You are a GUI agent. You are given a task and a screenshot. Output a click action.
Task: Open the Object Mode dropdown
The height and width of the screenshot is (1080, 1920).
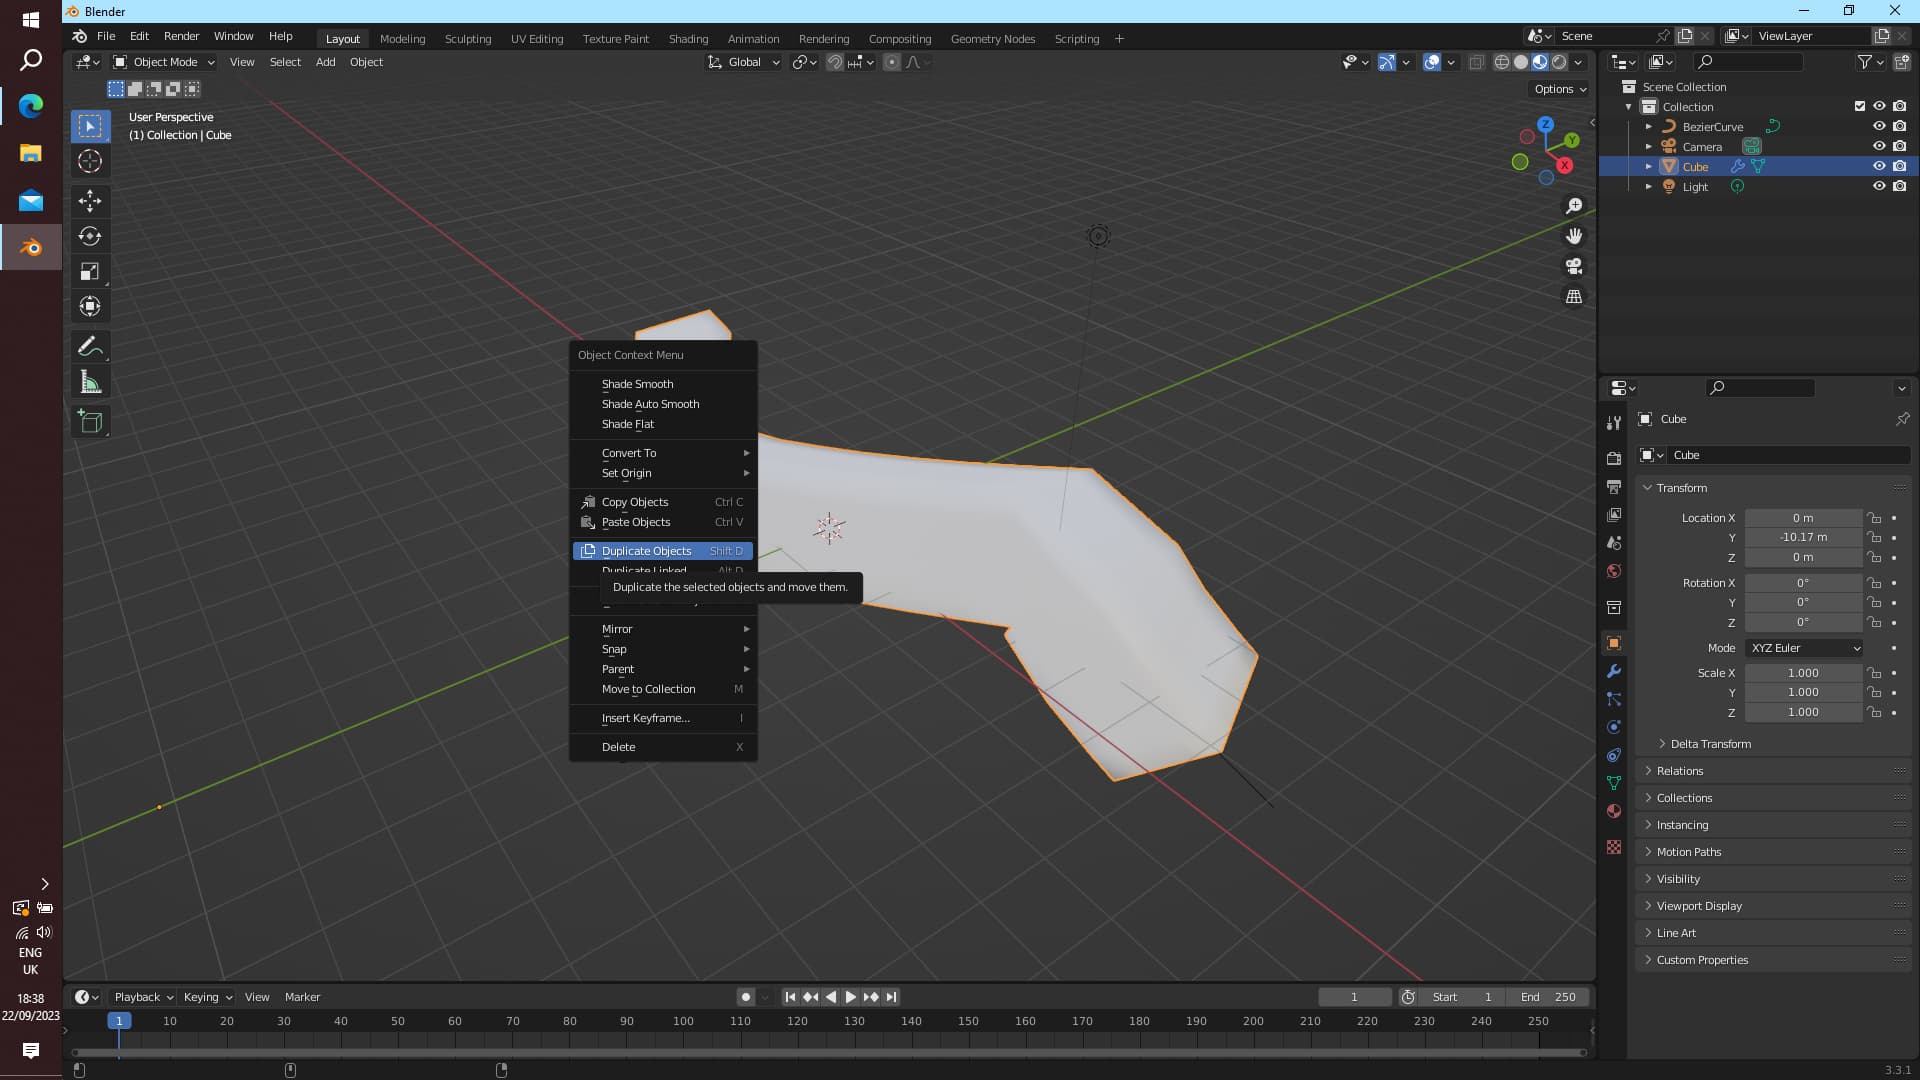tap(163, 62)
